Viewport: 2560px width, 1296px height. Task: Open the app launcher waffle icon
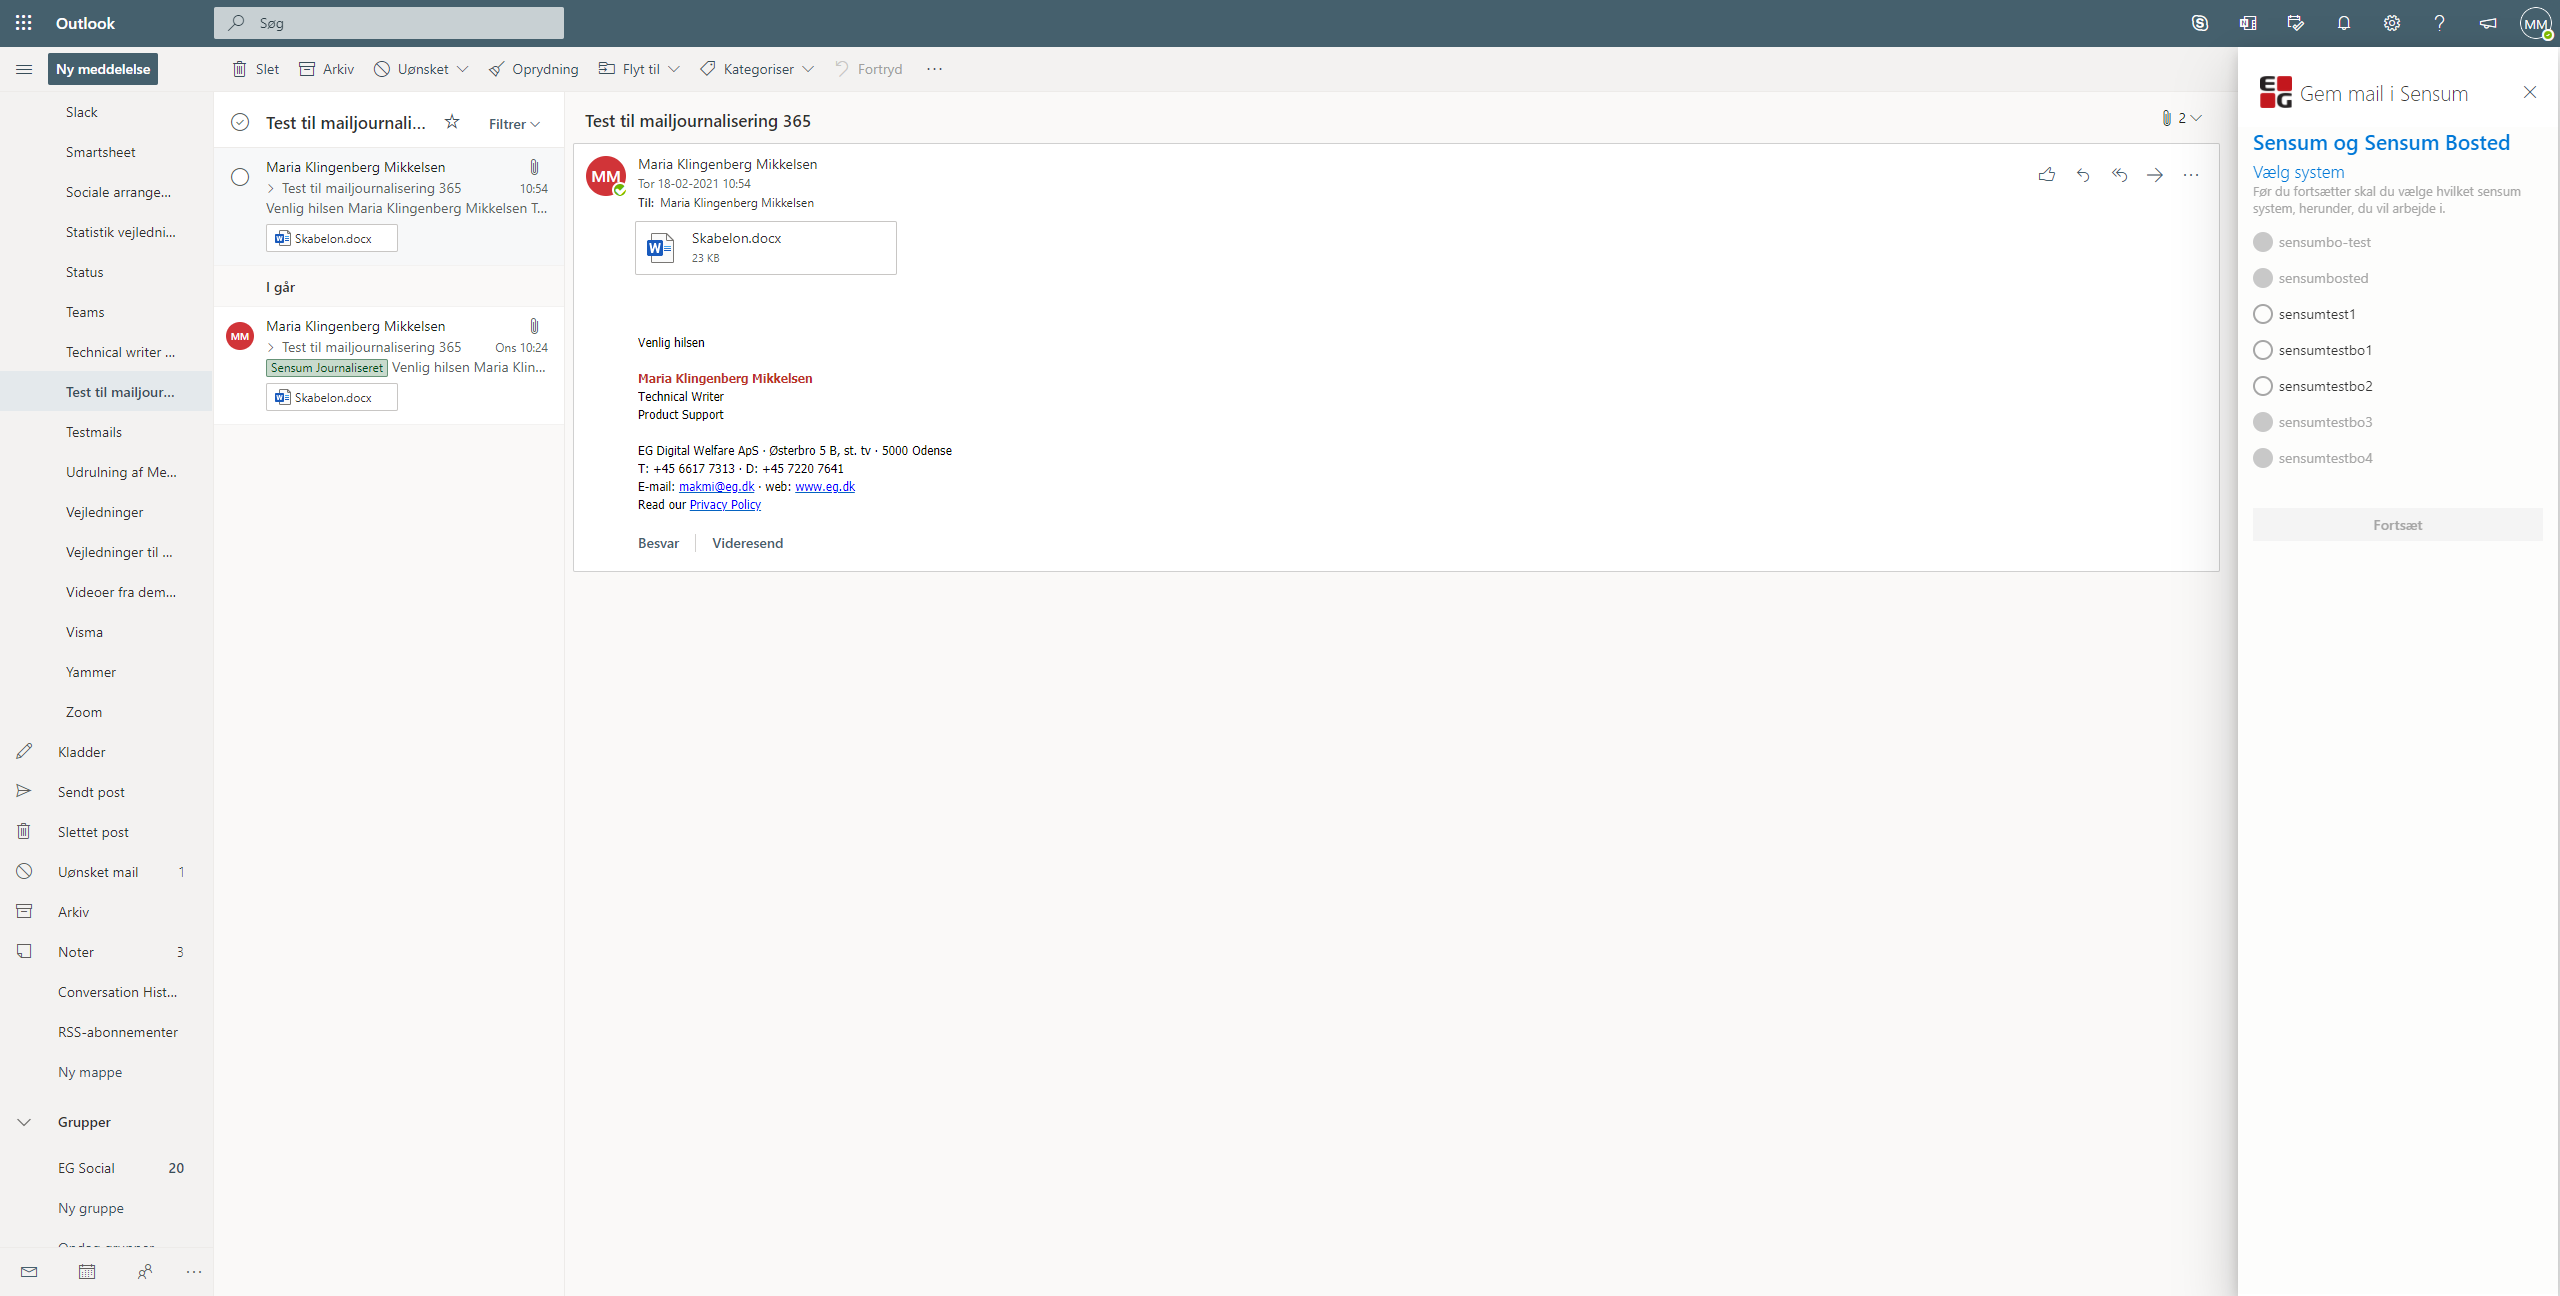tap(24, 23)
